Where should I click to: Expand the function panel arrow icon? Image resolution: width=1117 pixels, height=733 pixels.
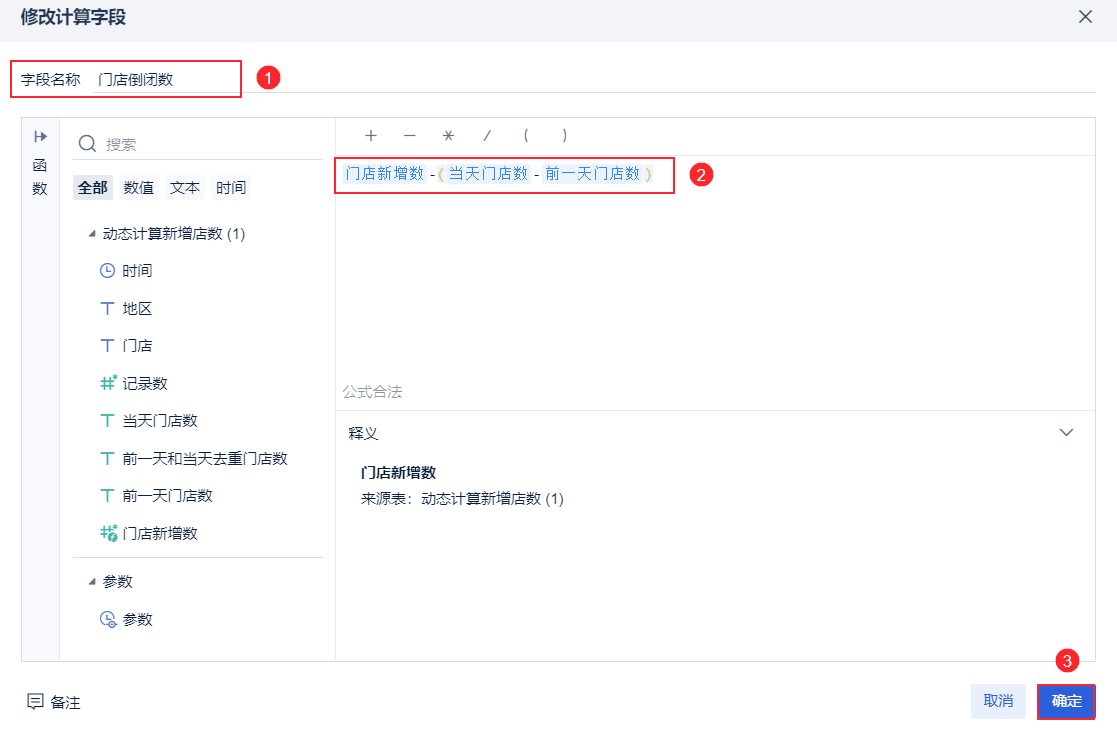(41, 137)
